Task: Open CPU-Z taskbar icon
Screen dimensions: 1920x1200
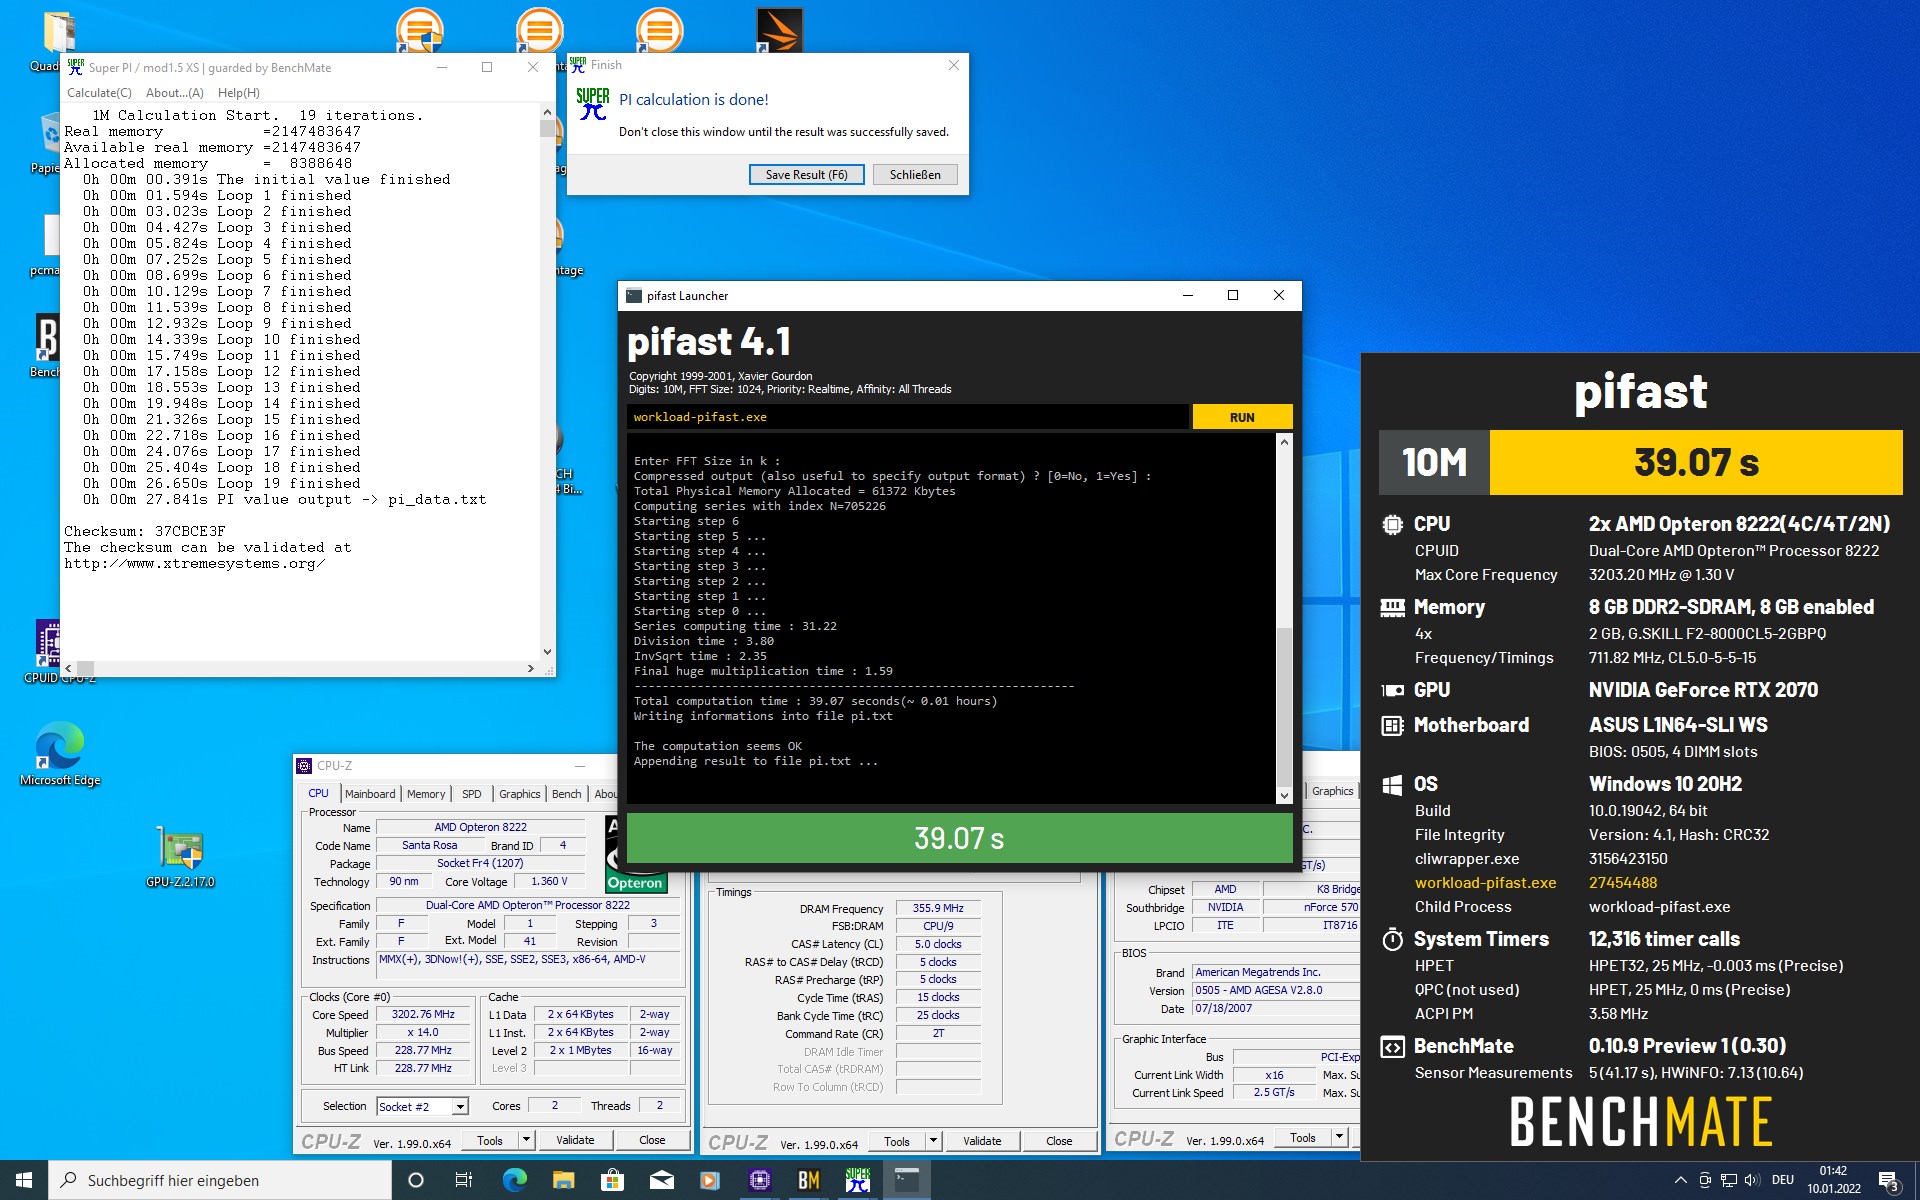Action: point(759,1180)
